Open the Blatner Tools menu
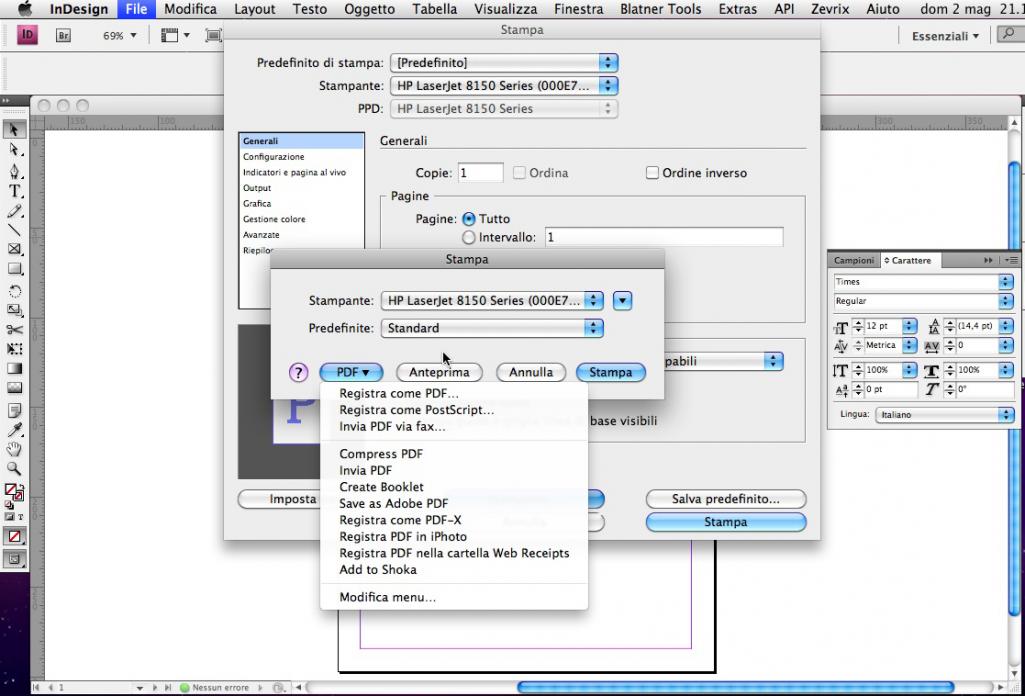Viewport: 1025px width, 696px height. coord(660,9)
